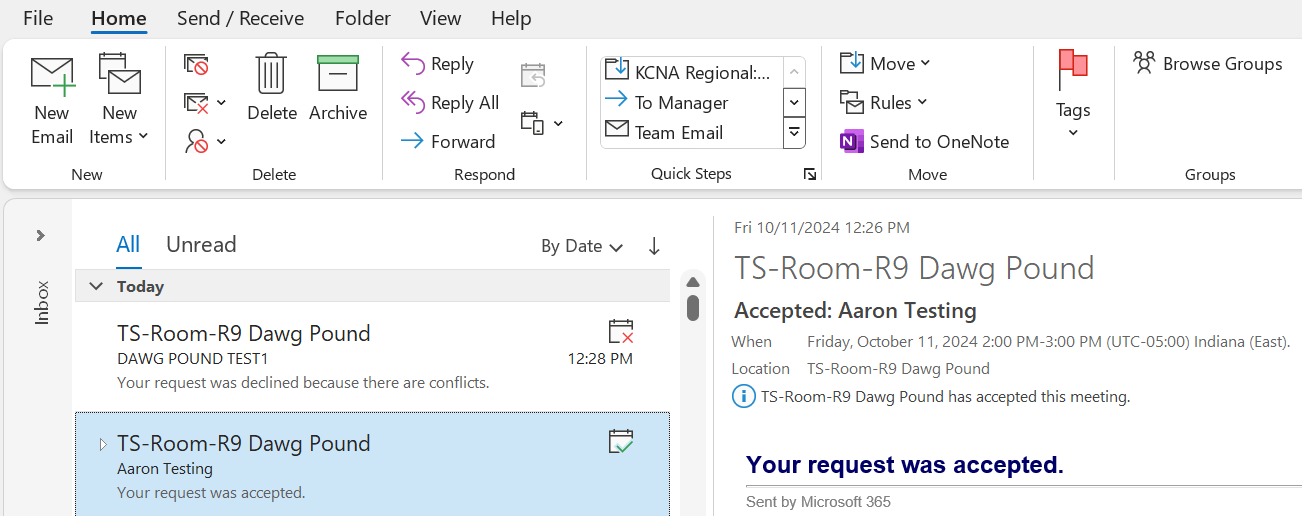Screen dimensions: 1302x516
Task: Show only Unread messages
Action: tap(201, 245)
